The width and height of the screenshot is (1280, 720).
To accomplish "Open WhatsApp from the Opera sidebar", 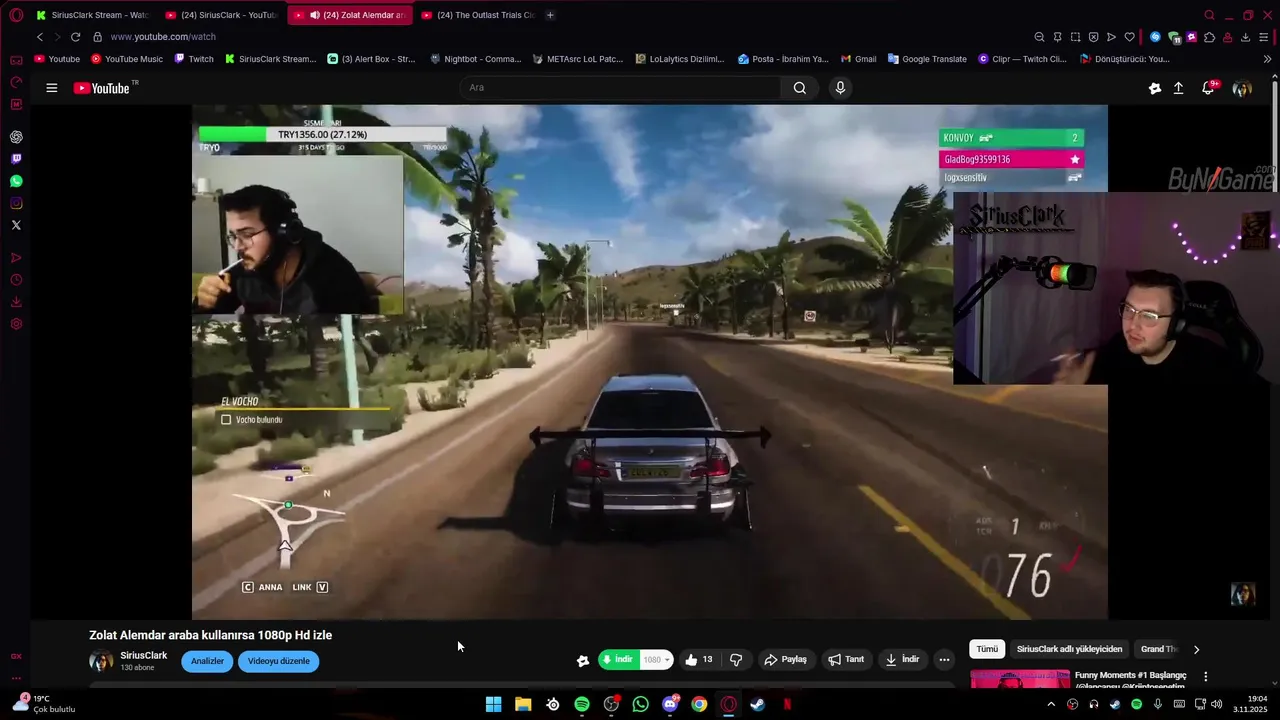I will [16, 181].
